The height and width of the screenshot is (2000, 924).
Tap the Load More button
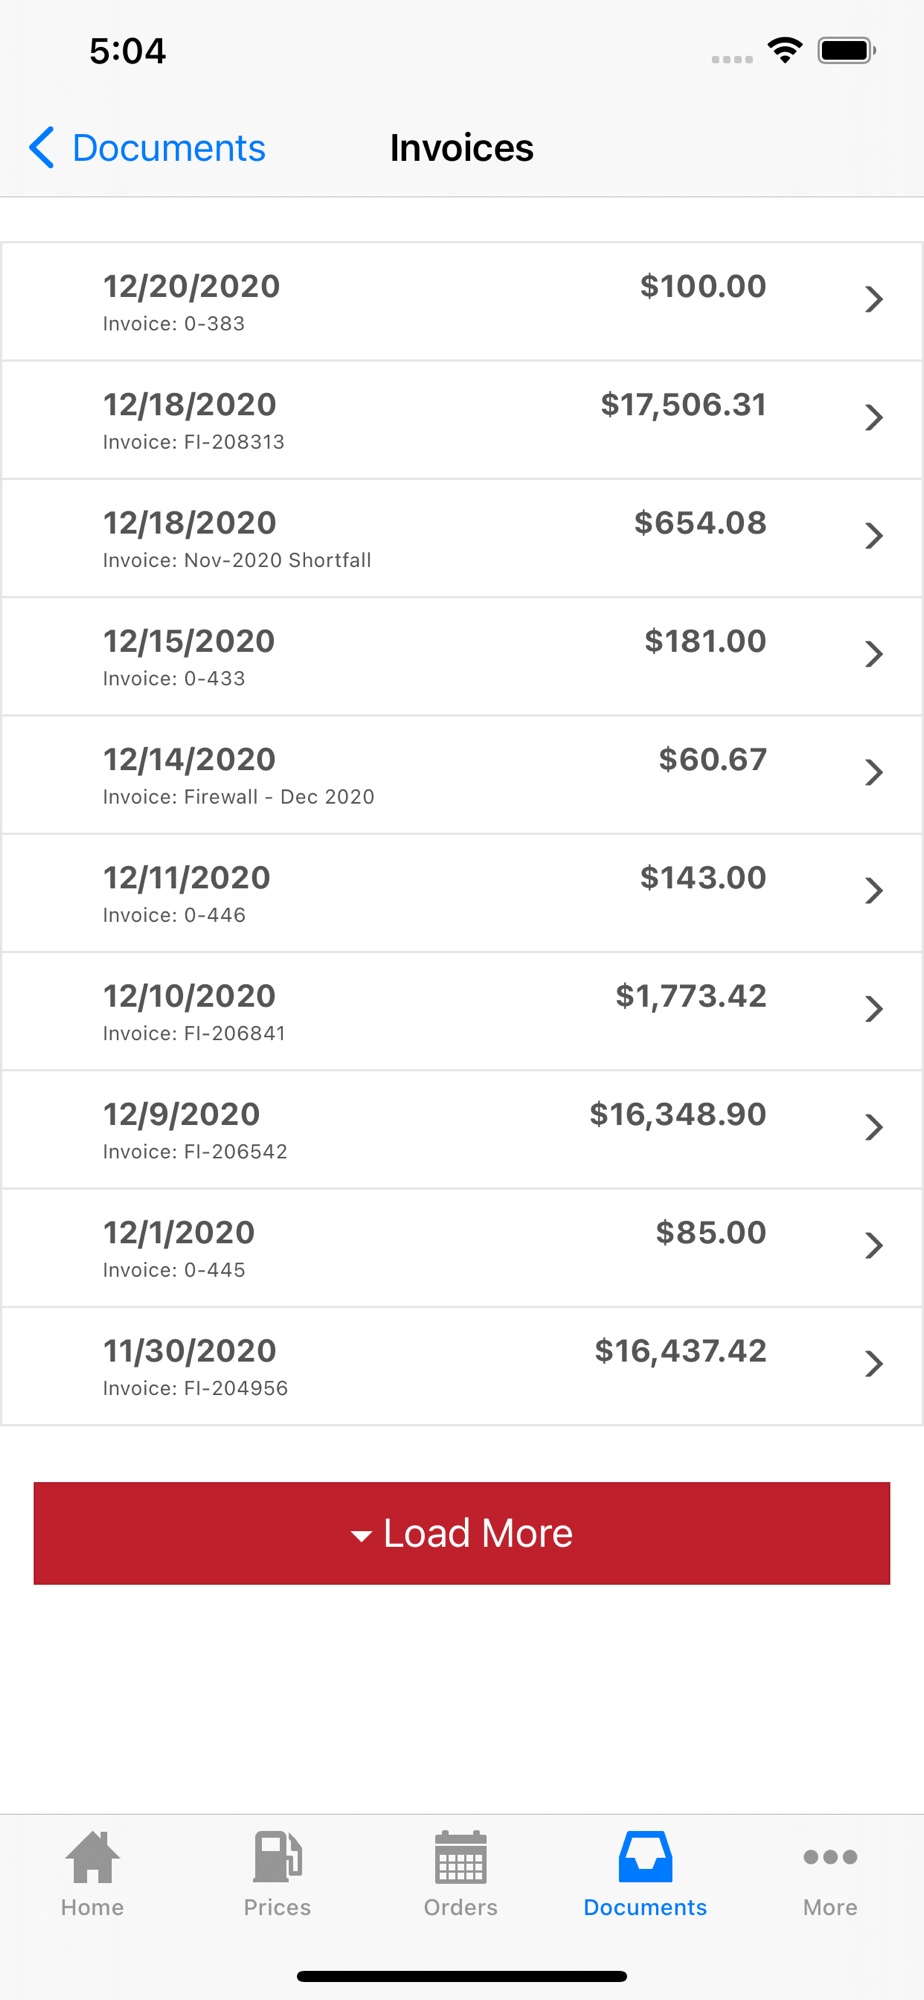tap(462, 1533)
